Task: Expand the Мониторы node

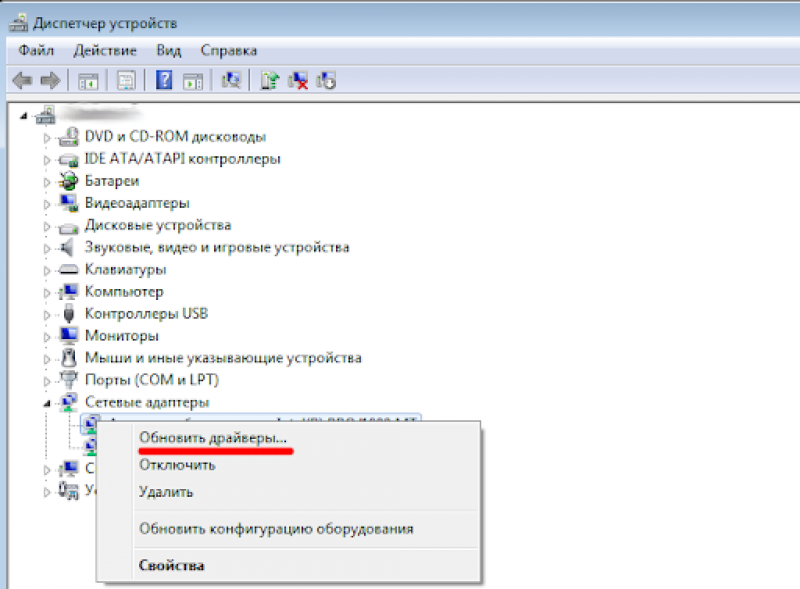Action: point(47,337)
